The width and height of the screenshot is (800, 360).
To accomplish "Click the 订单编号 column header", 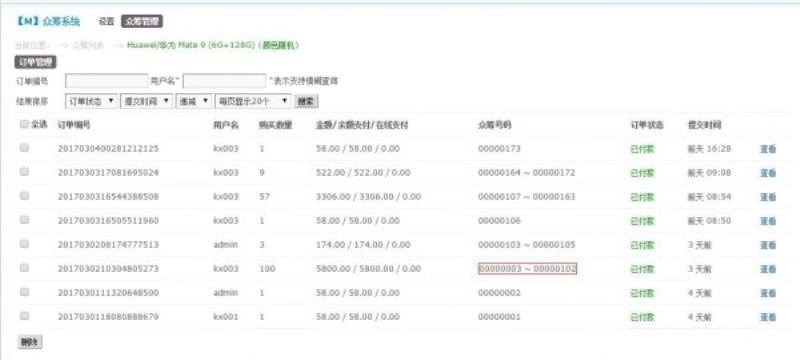I will tap(74, 125).
